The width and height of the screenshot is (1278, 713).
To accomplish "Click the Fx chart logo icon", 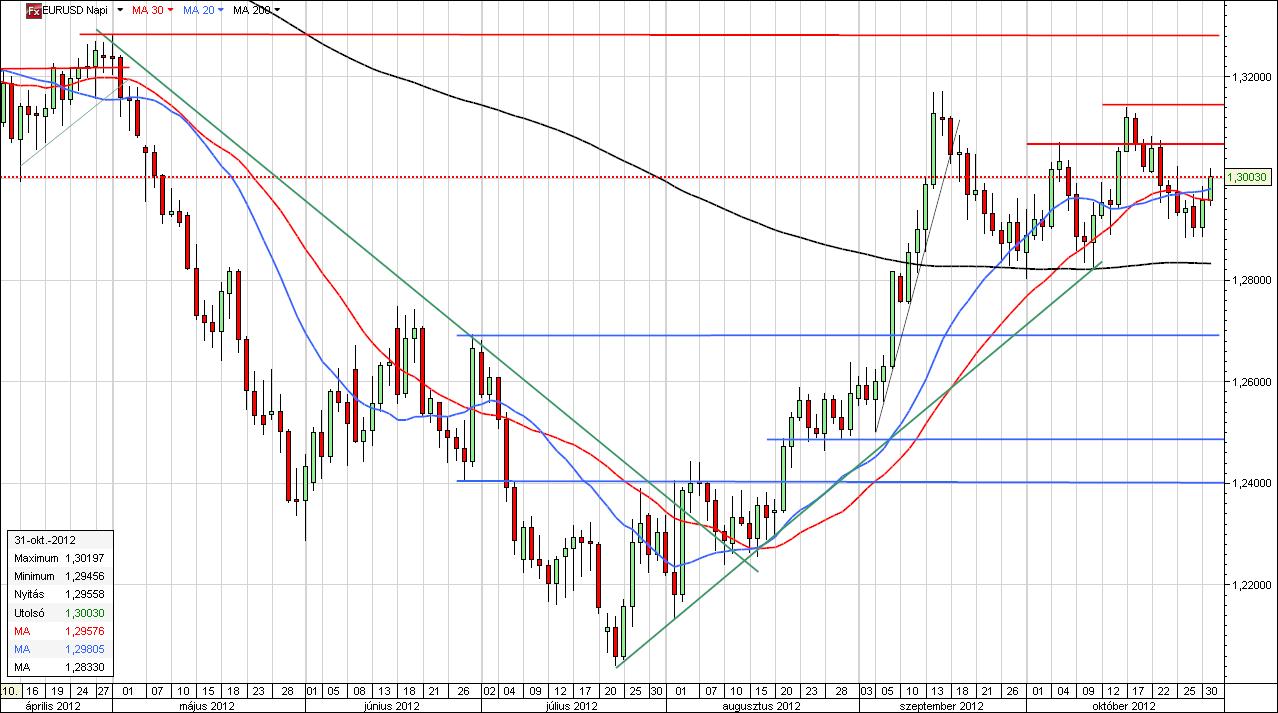I will pyautogui.click(x=32, y=10).
